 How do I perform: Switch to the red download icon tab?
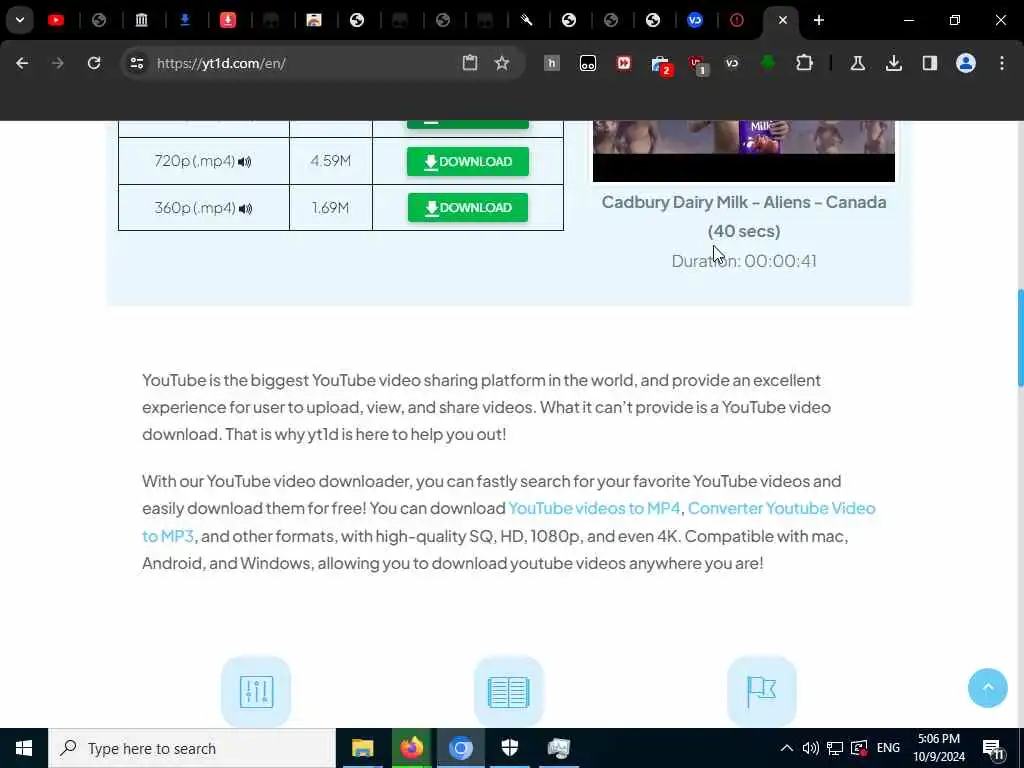[x=227, y=20]
